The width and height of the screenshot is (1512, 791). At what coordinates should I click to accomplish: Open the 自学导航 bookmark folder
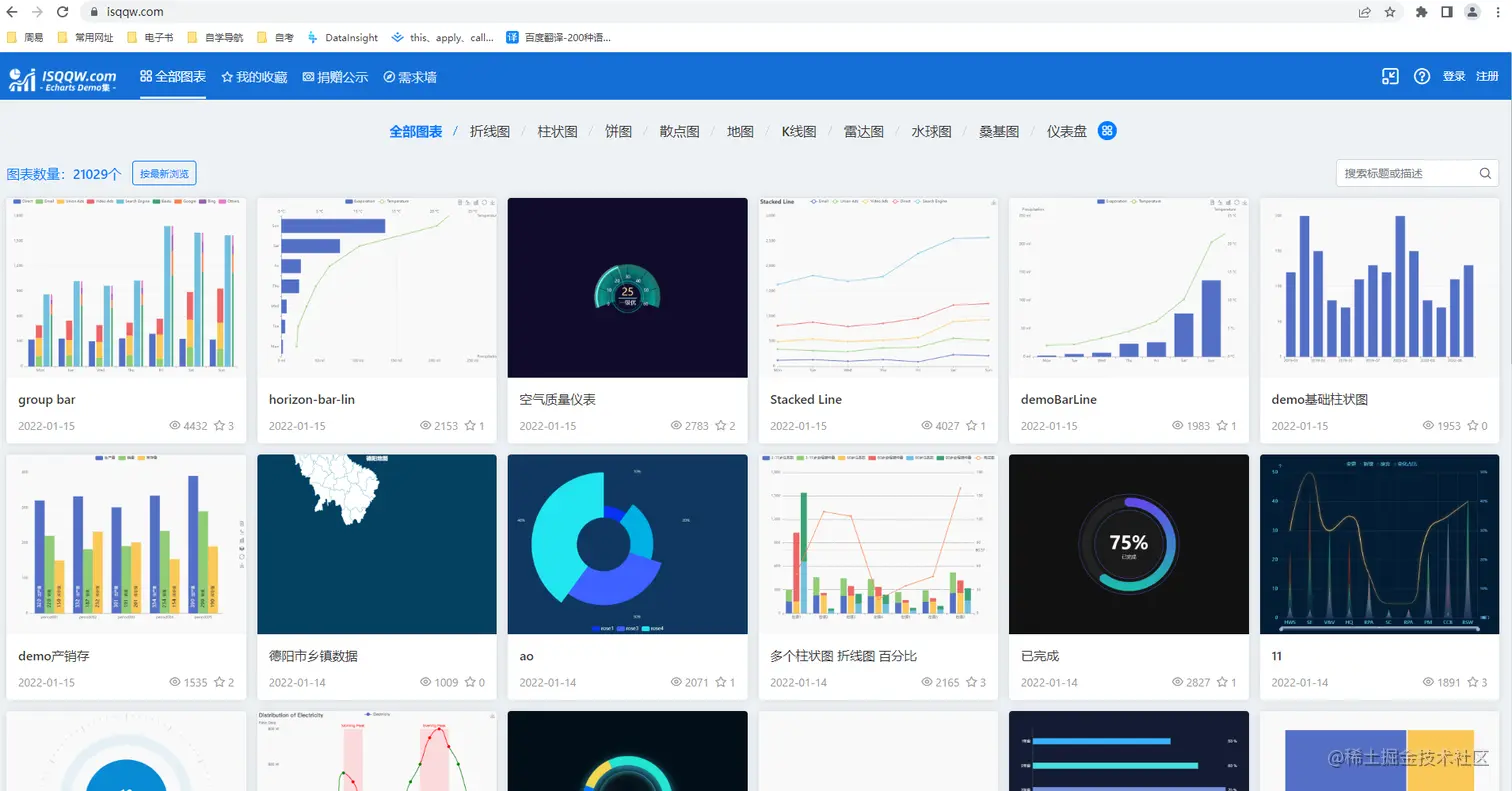[214, 37]
